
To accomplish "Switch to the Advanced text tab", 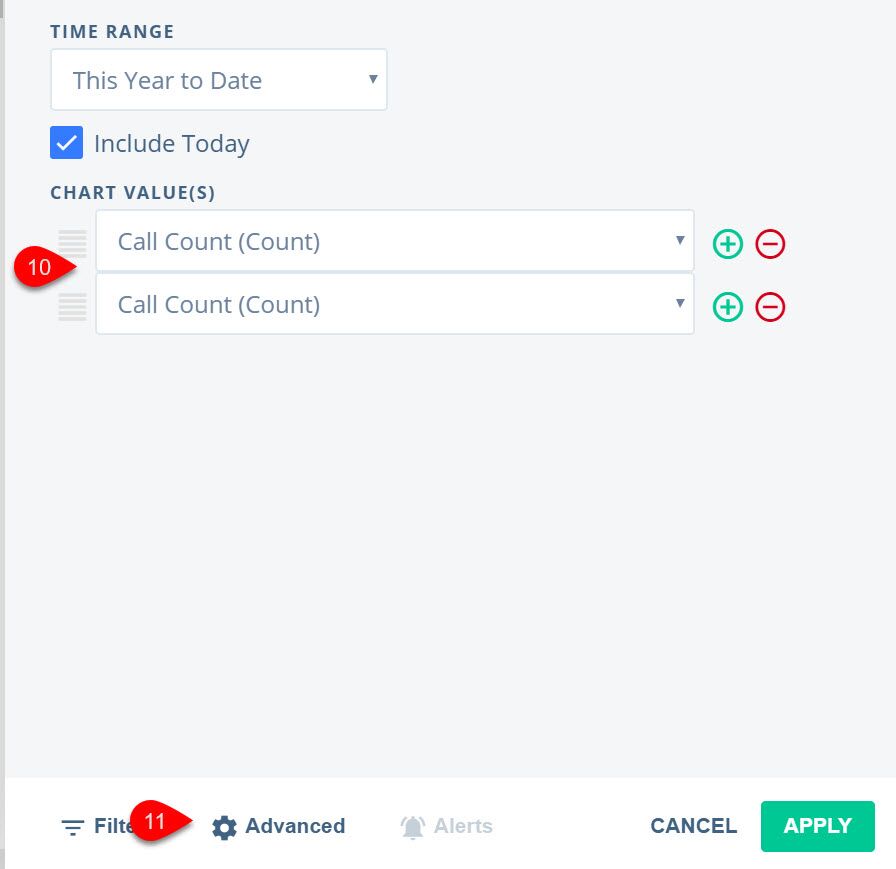I will [295, 826].
